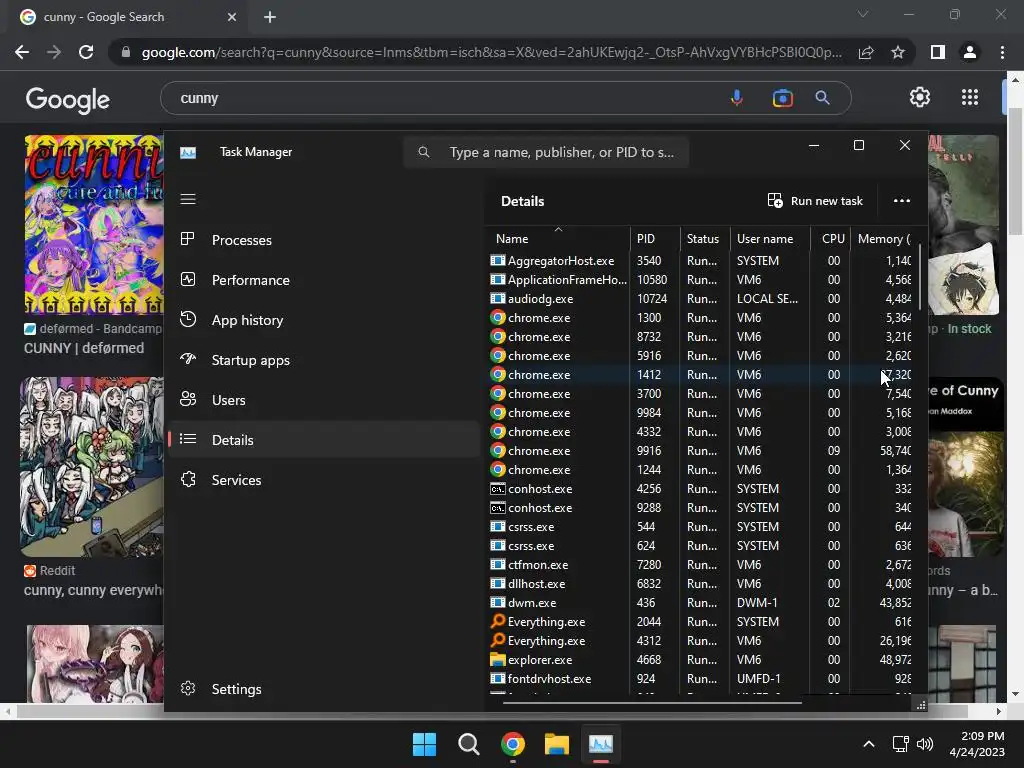
Task: Open the Task Manager hamburger navigation menu
Action: click(188, 199)
